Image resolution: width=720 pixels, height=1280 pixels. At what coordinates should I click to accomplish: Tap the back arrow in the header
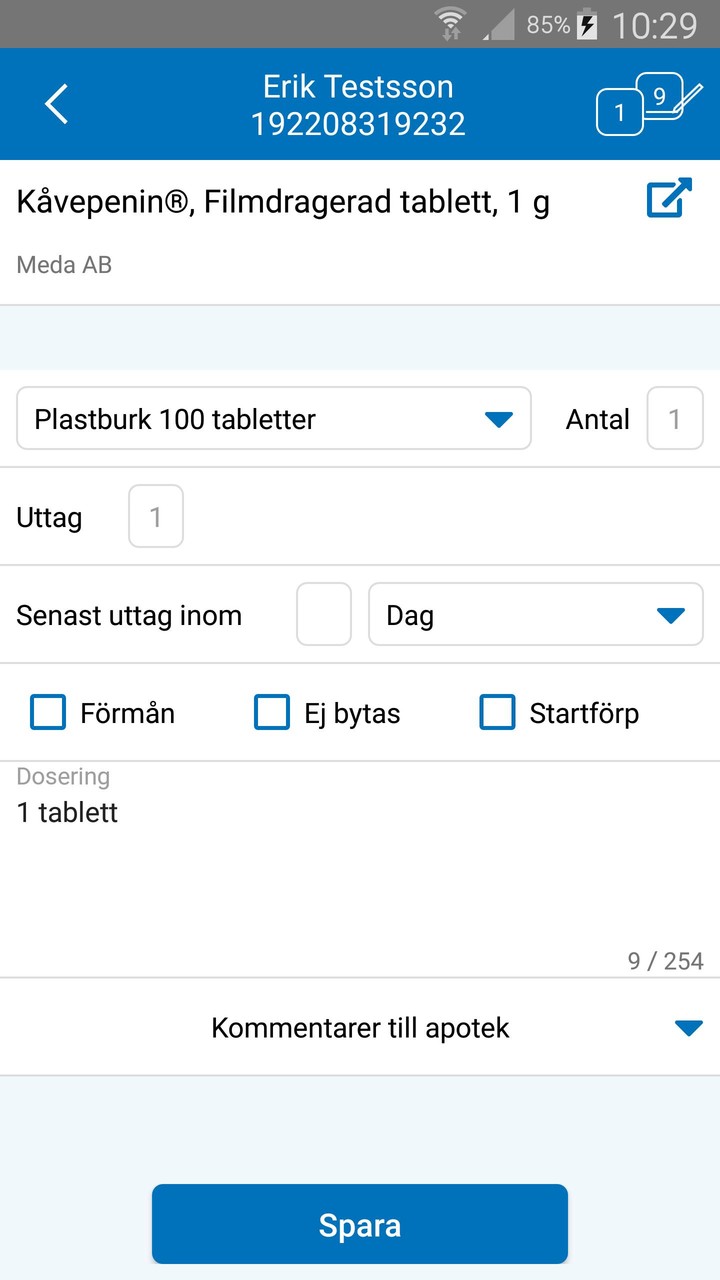coord(56,103)
